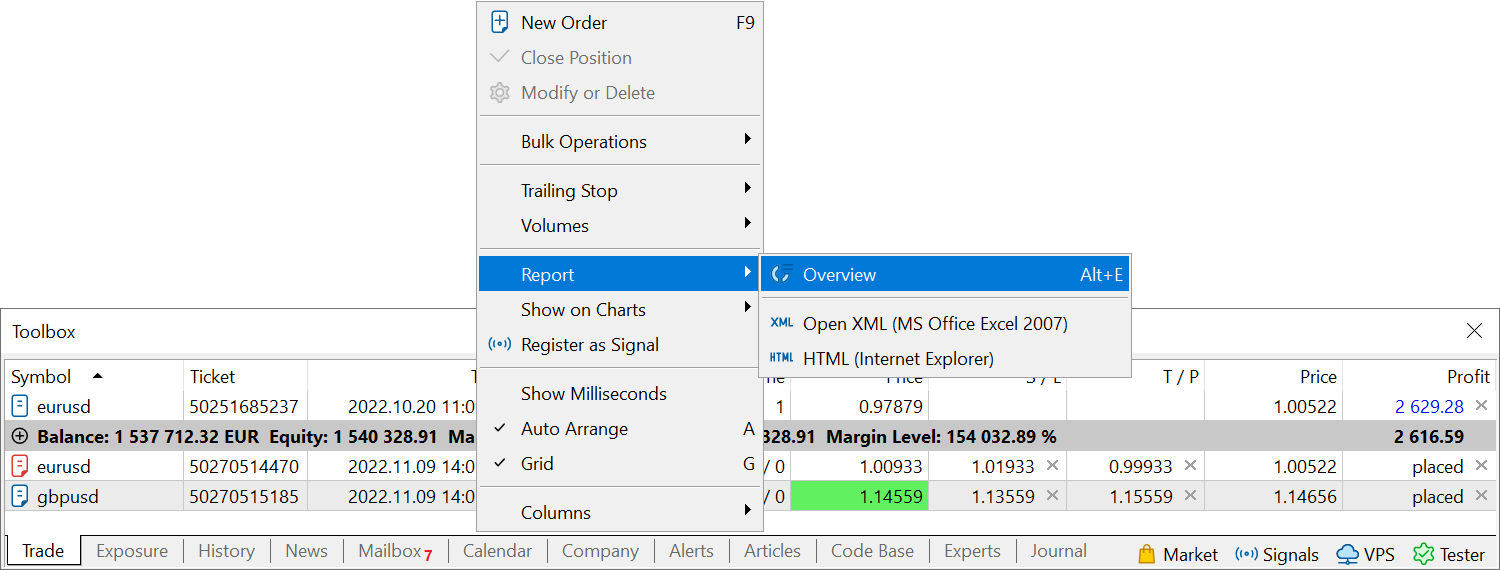Select Register as Signal menu item
Viewport: 1500px width, 570px height.
coord(619,344)
